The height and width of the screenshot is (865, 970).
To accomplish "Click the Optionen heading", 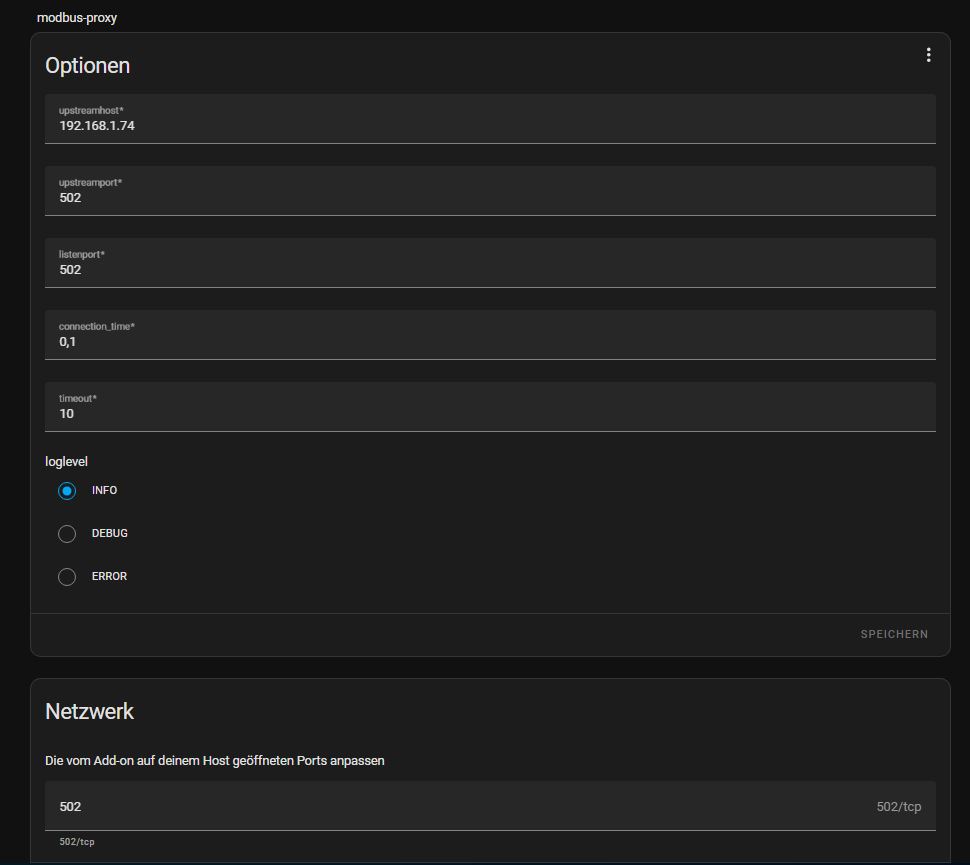I will click(88, 66).
